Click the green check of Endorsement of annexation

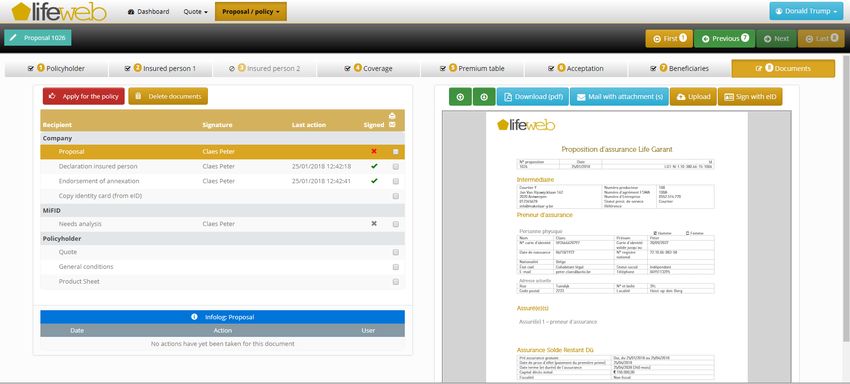pos(374,181)
